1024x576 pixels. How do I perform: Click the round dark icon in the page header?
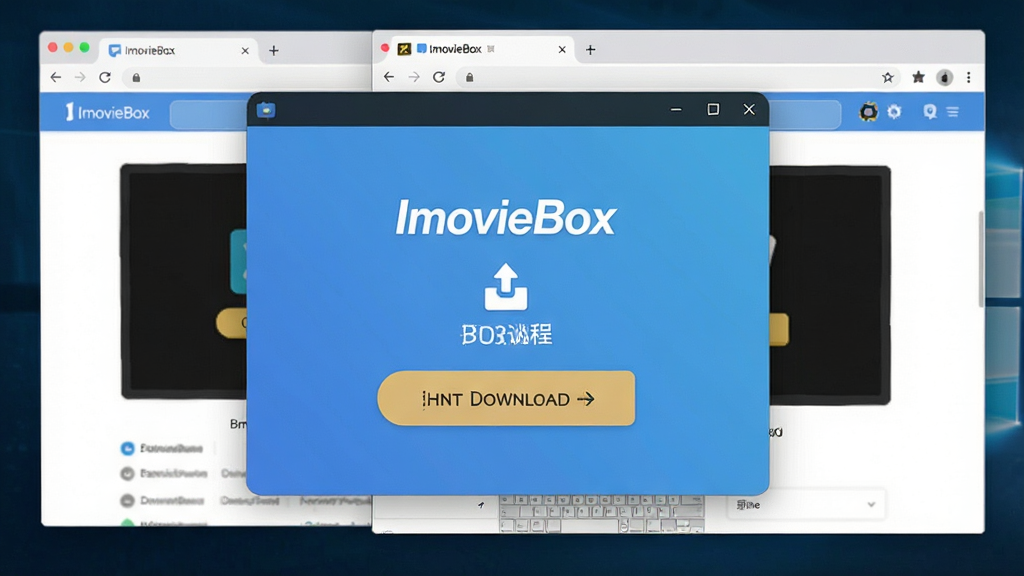coord(868,112)
